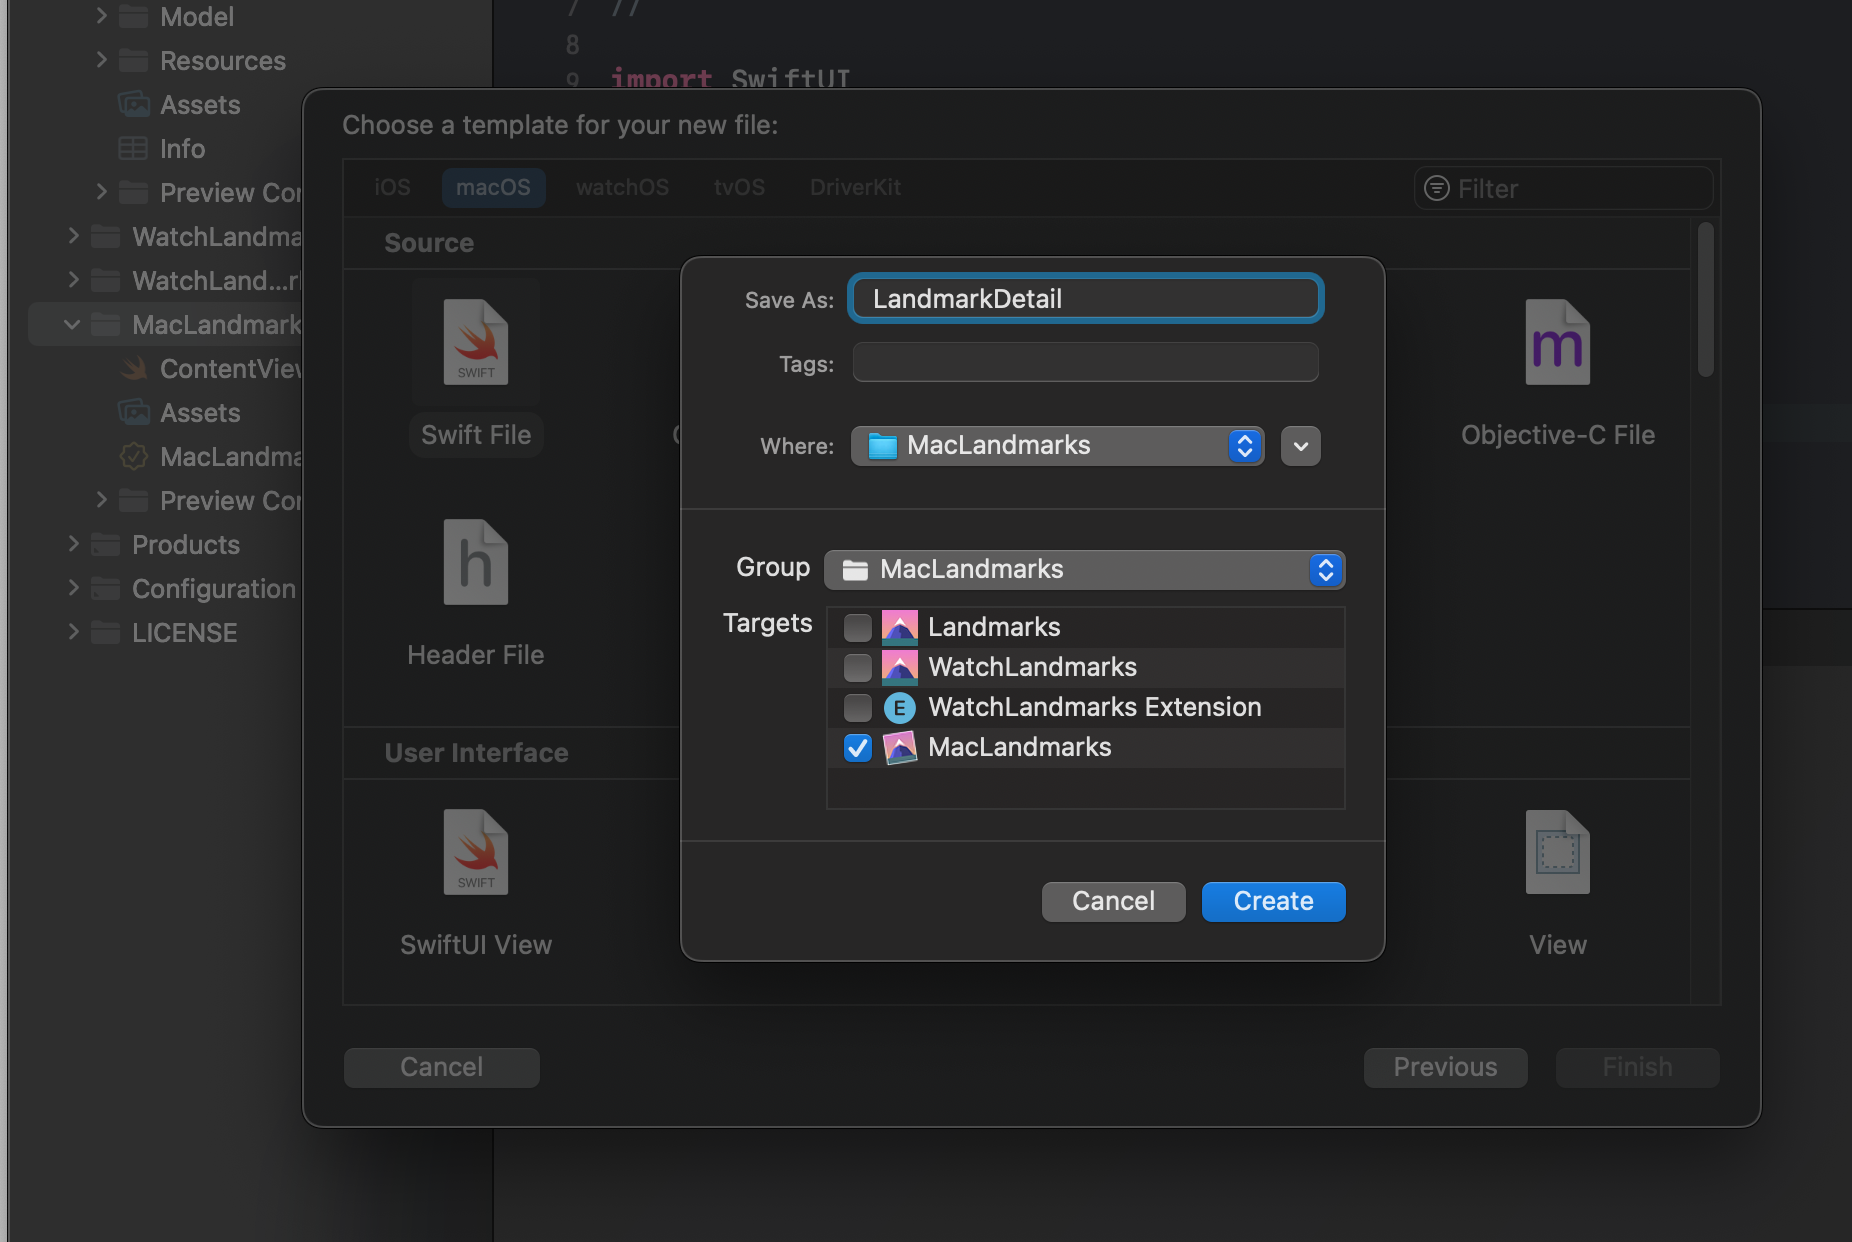Click the Tags input field
Viewport: 1852px width, 1242px height.
1085,363
